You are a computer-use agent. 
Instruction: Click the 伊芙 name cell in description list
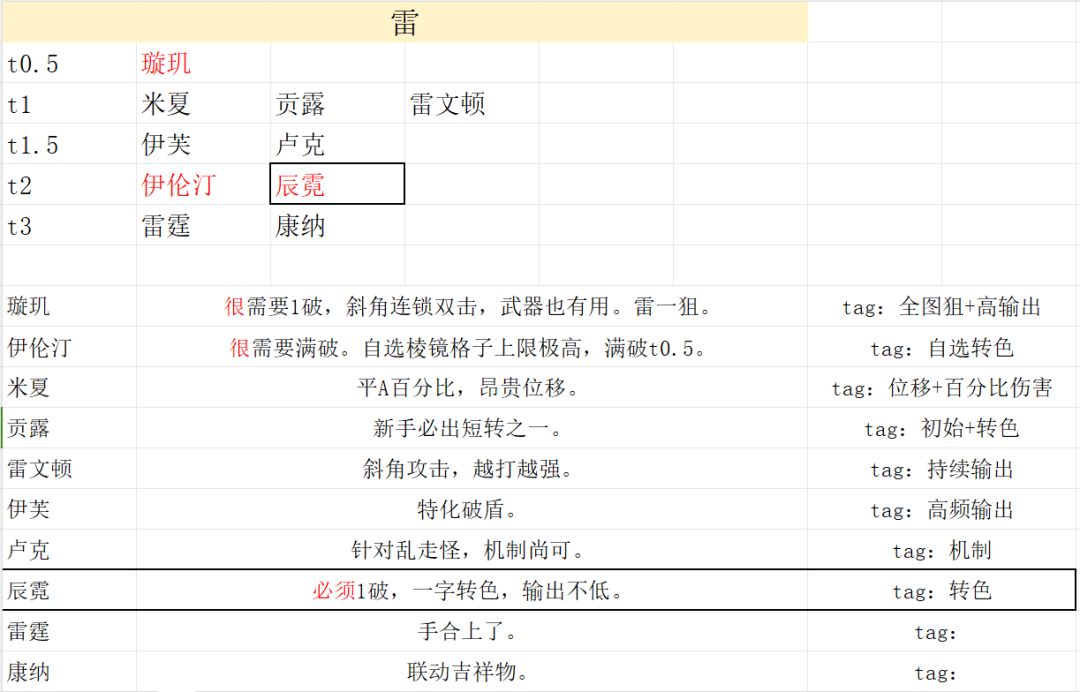[x=69, y=510]
